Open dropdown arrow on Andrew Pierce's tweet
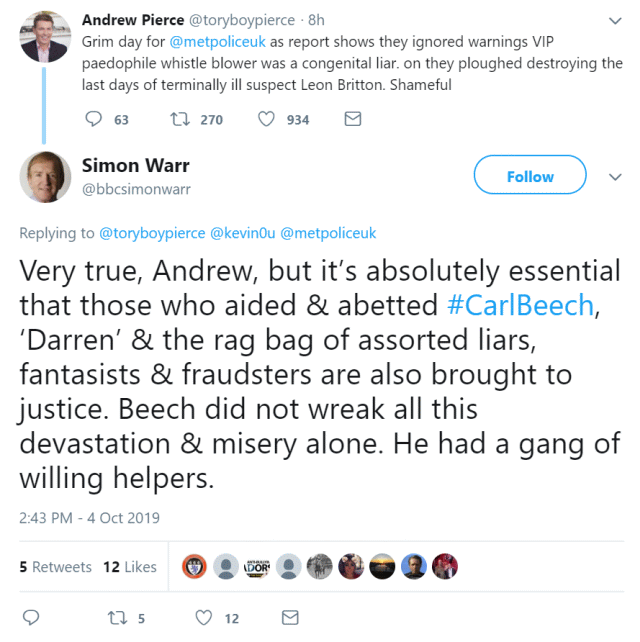The image size is (640, 642). pyautogui.click(x=614, y=20)
